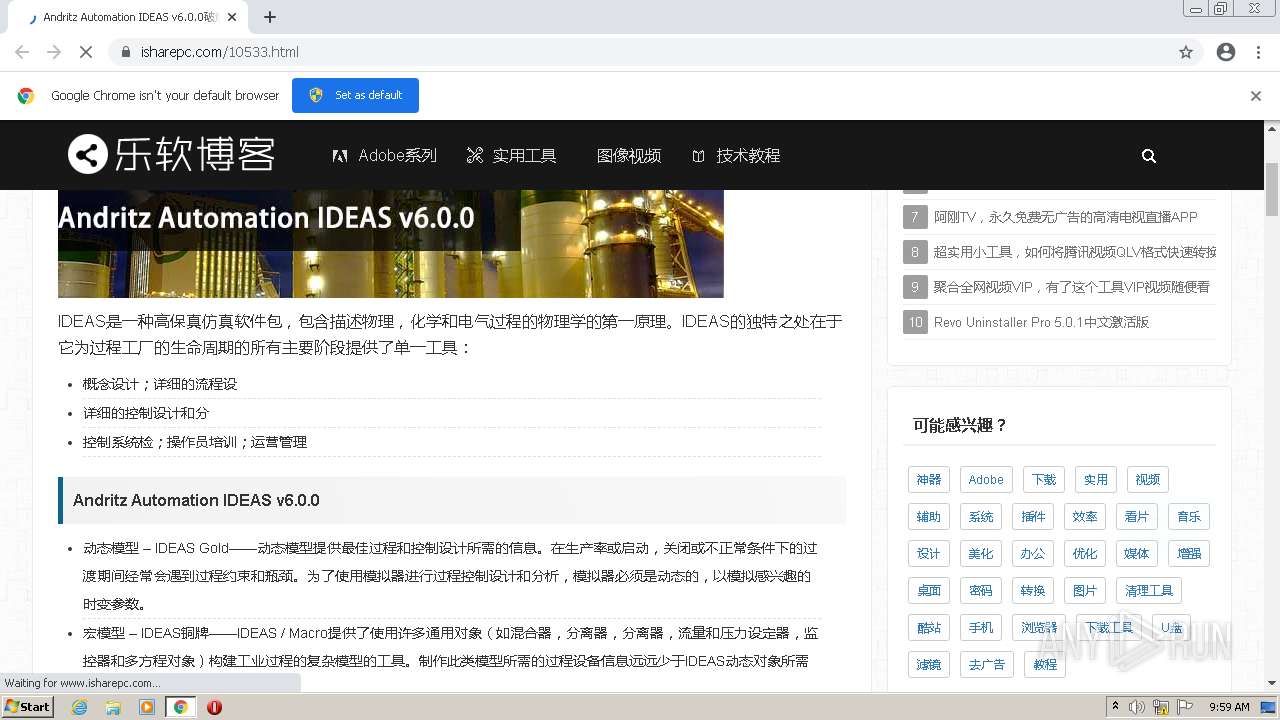Click the 去广告 tag
Screen dimensions: 1280x720
coord(987,665)
